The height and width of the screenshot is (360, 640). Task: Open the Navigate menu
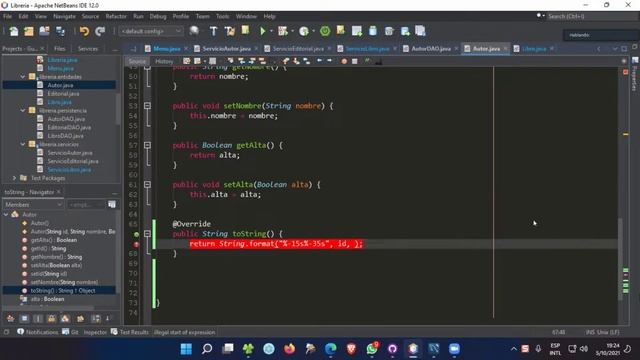coord(64,16)
